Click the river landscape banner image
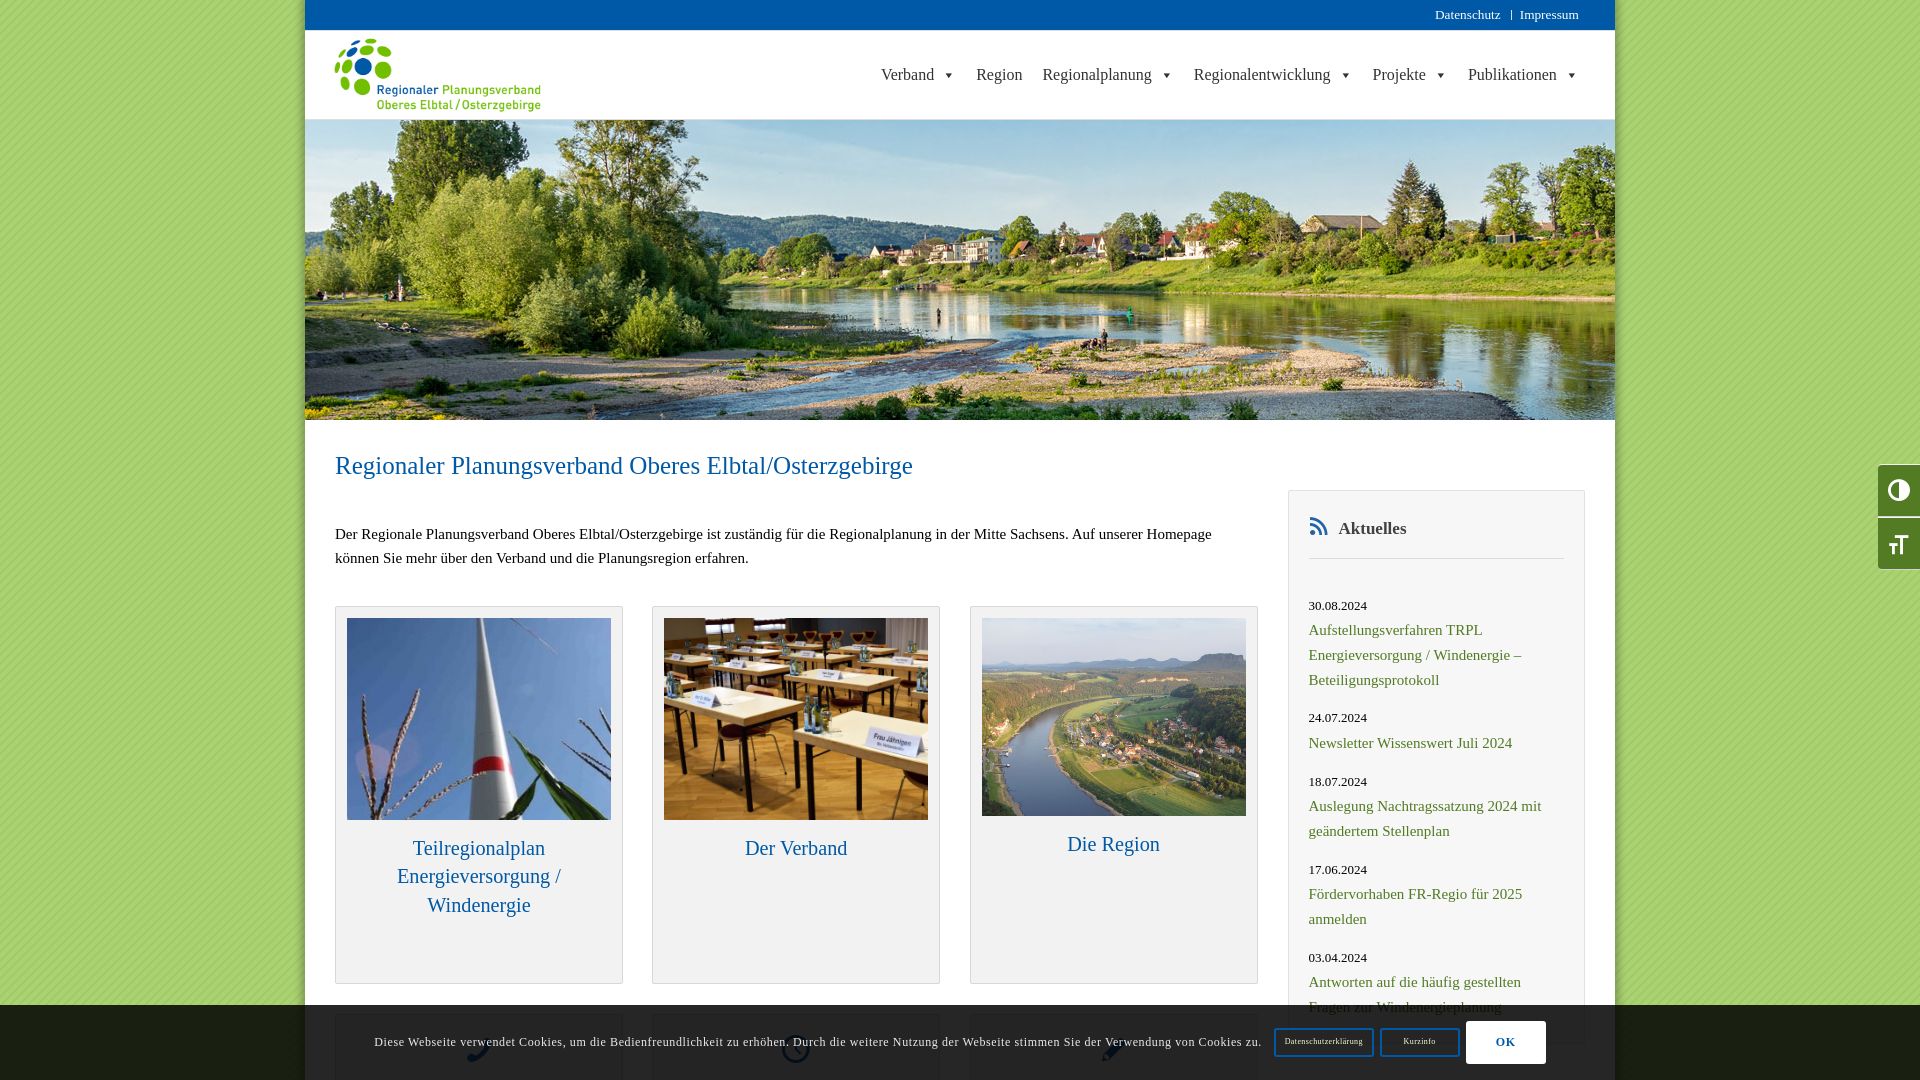The image size is (1920, 1080). click(960, 270)
